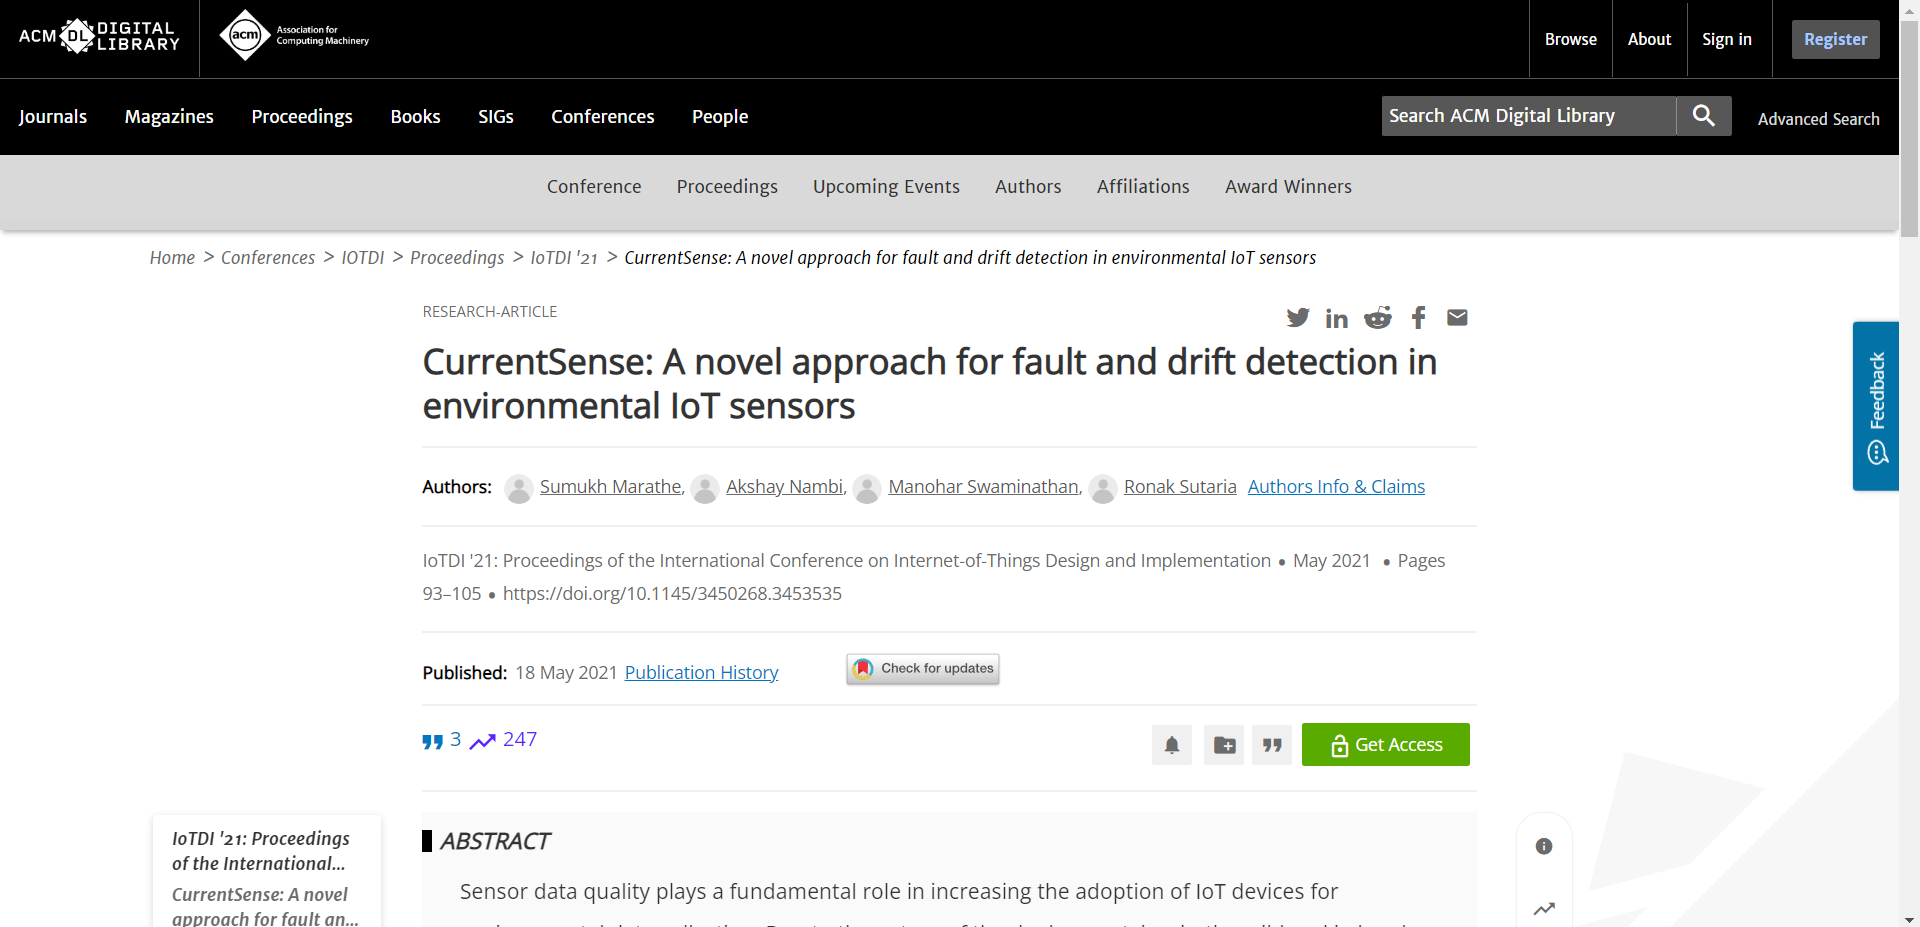Share article on Twitter

1297,318
